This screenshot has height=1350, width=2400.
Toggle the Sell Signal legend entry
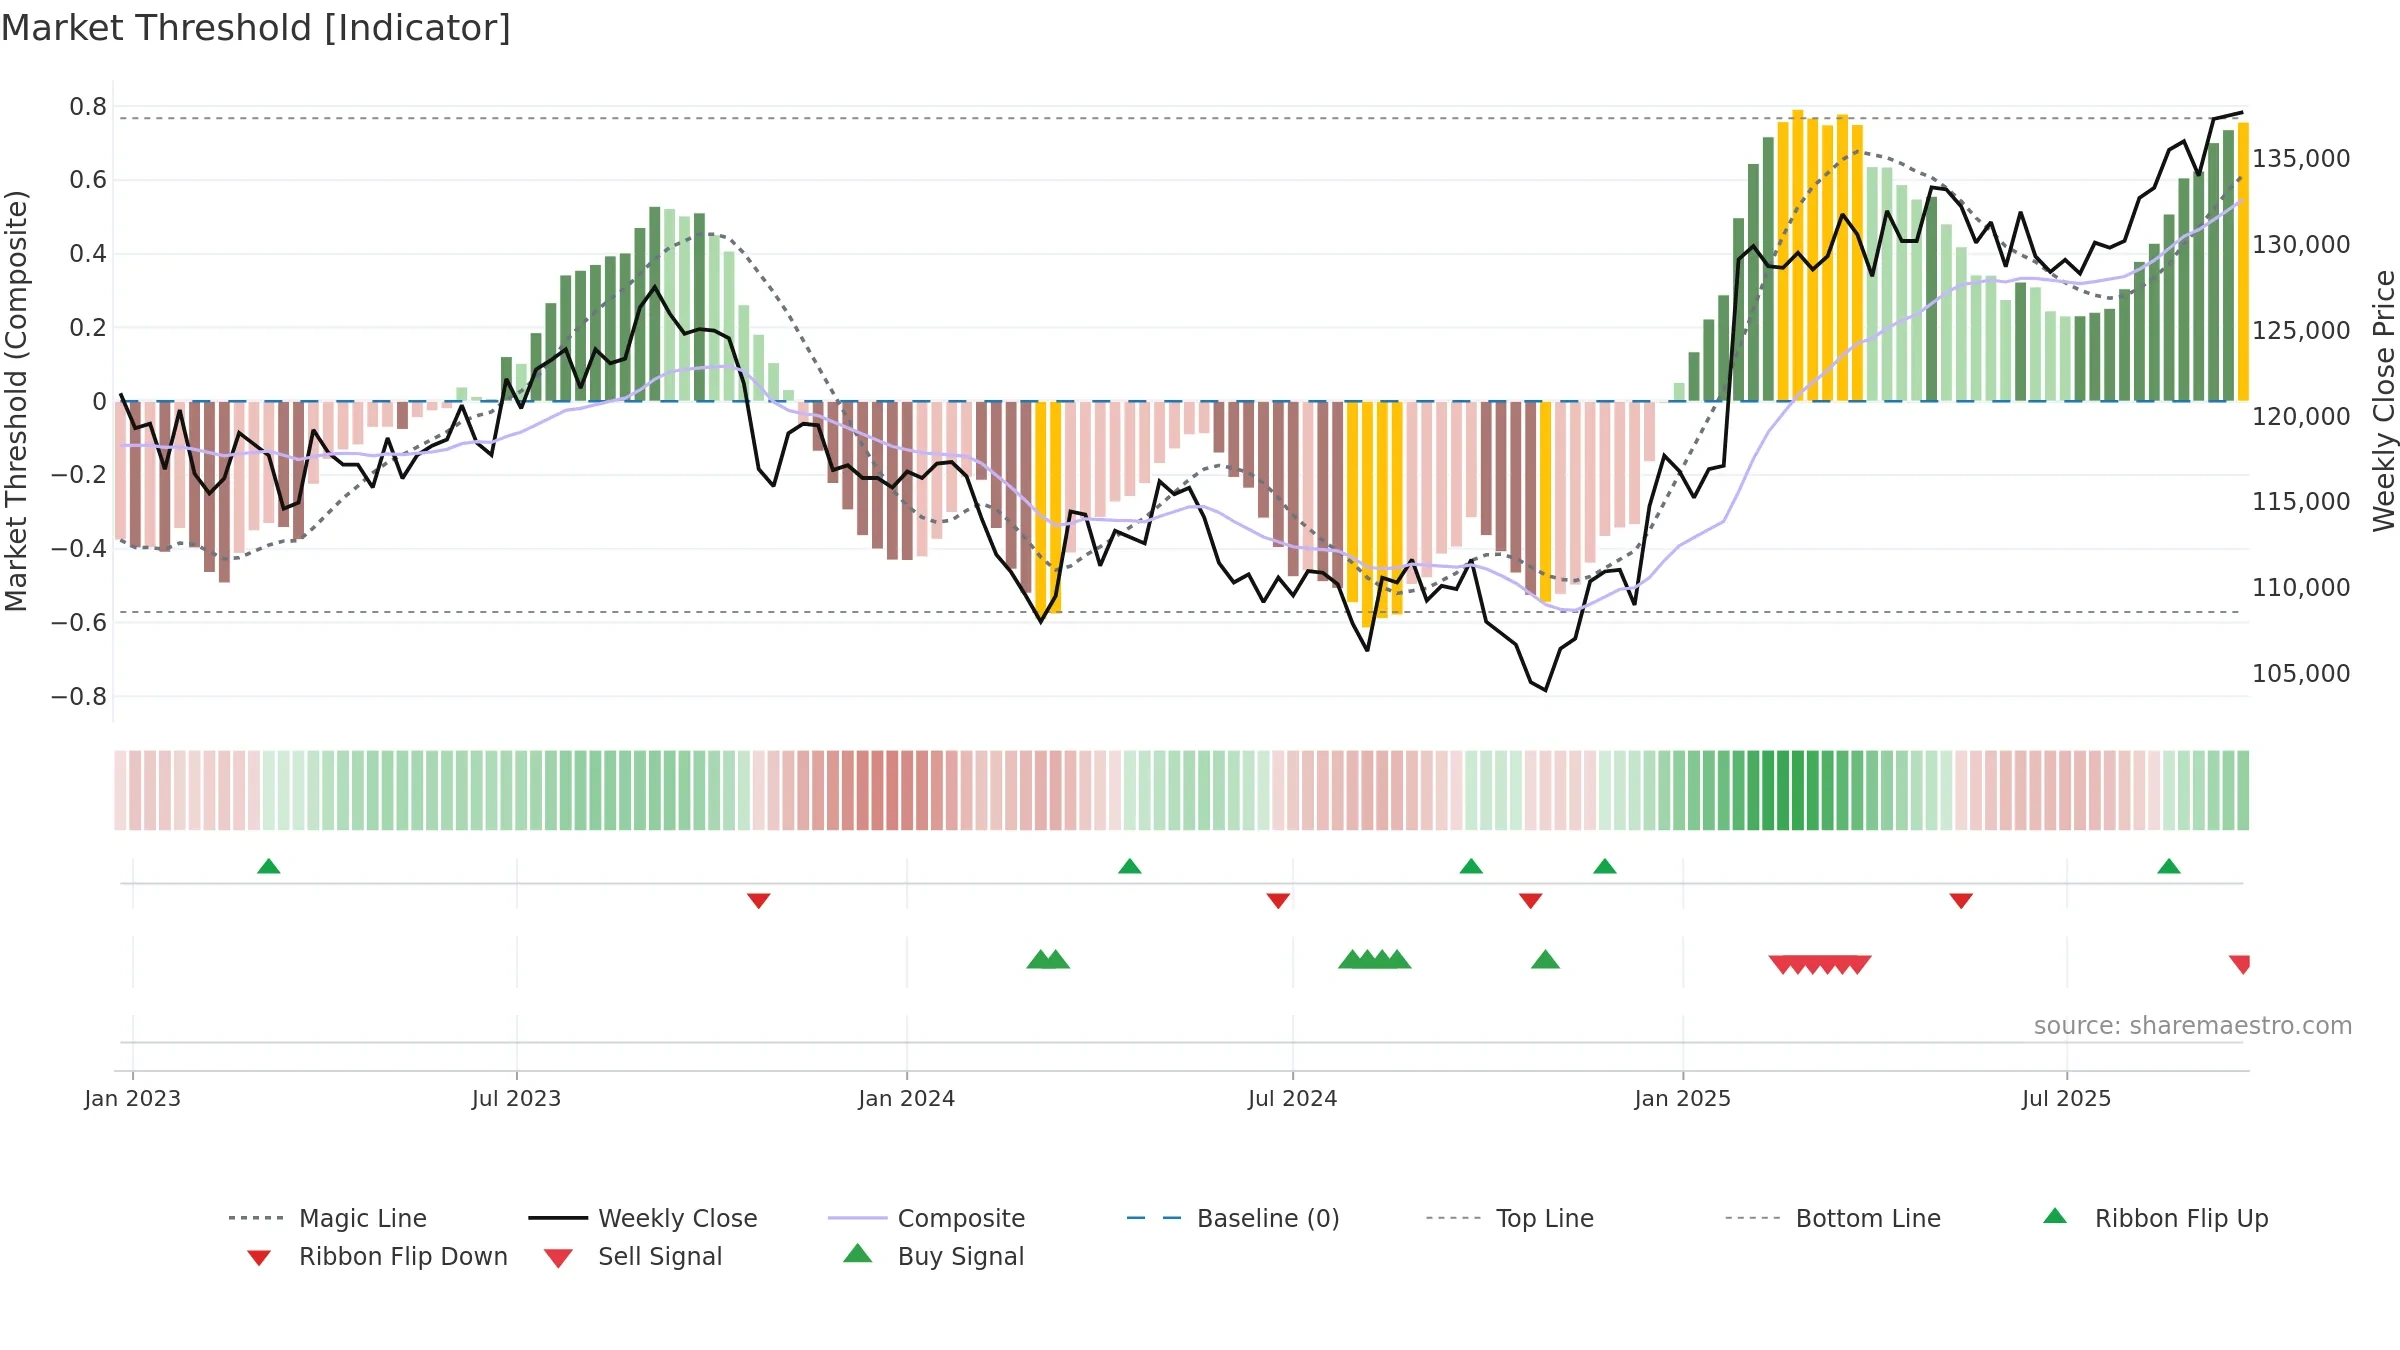632,1256
